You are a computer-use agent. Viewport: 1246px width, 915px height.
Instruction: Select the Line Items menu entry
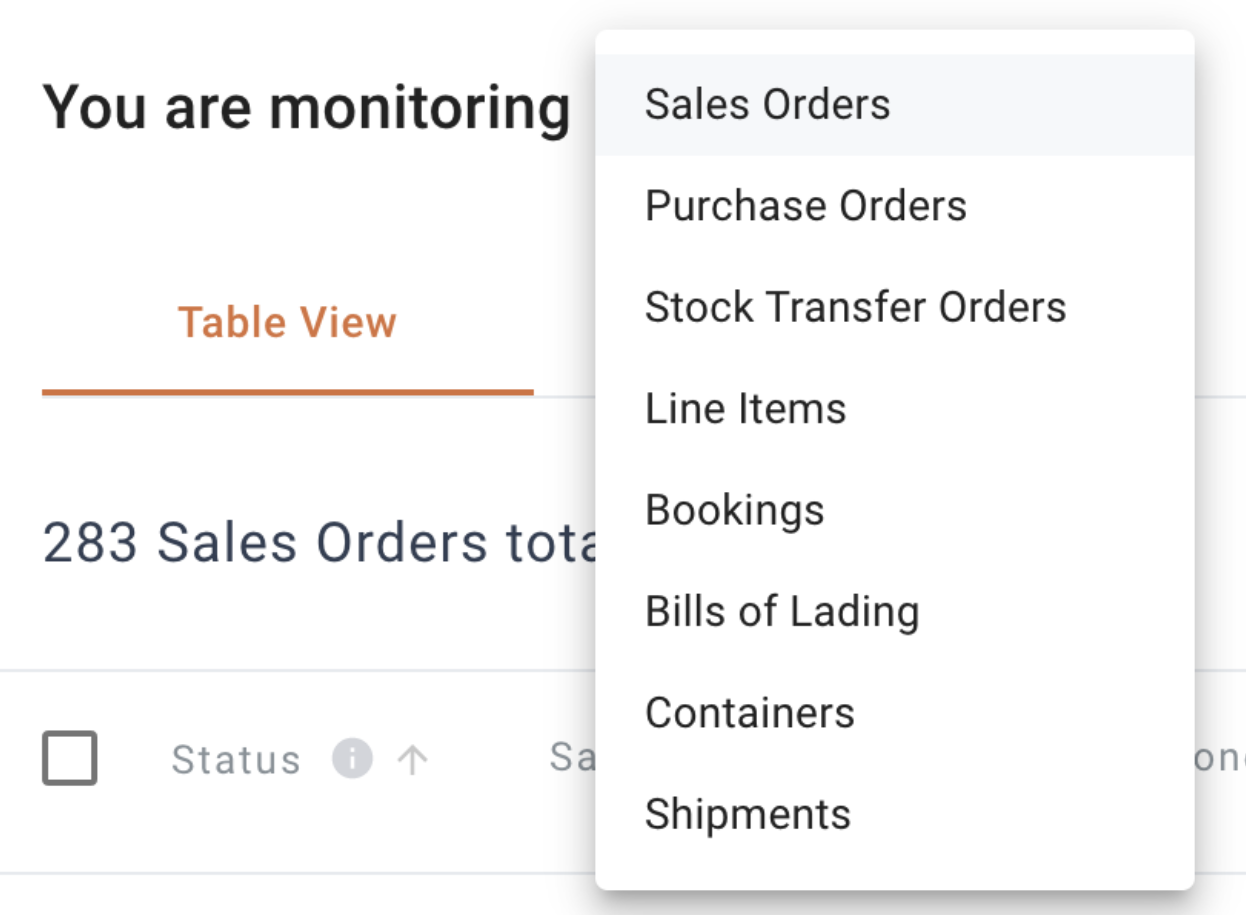tap(895, 409)
